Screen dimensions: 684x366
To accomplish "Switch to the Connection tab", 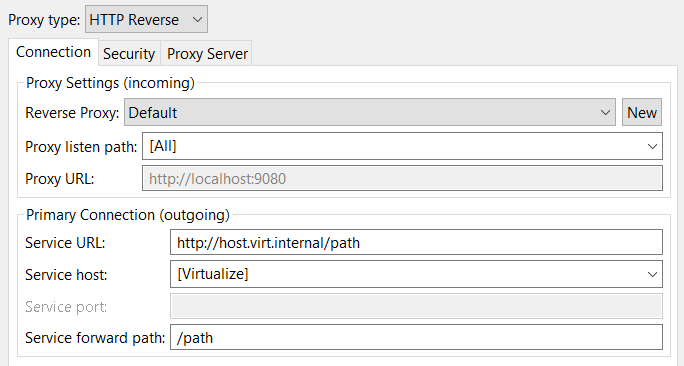I will (x=54, y=52).
